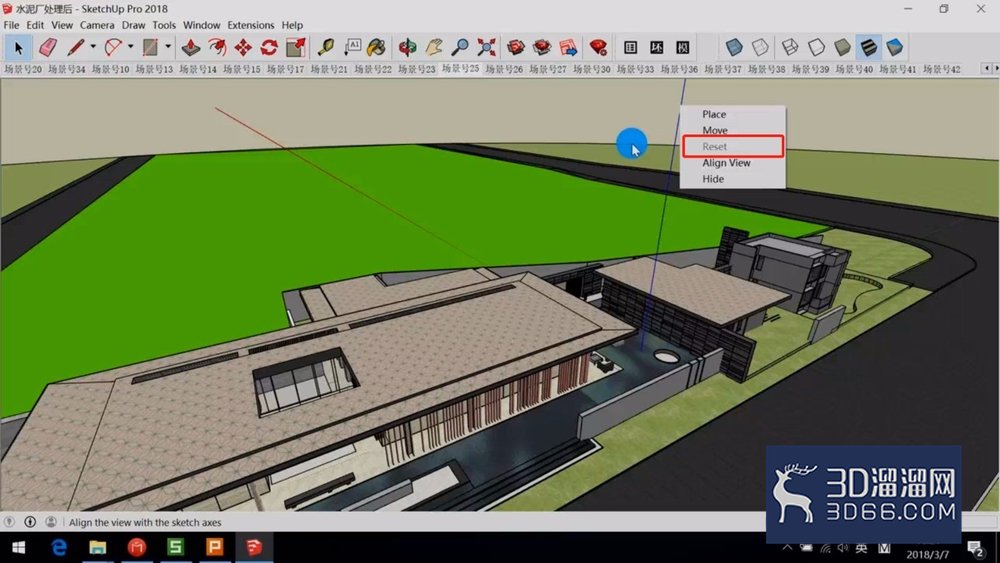Toggle Shaded With Textures style
This screenshot has height=563, width=1000.
point(869,48)
